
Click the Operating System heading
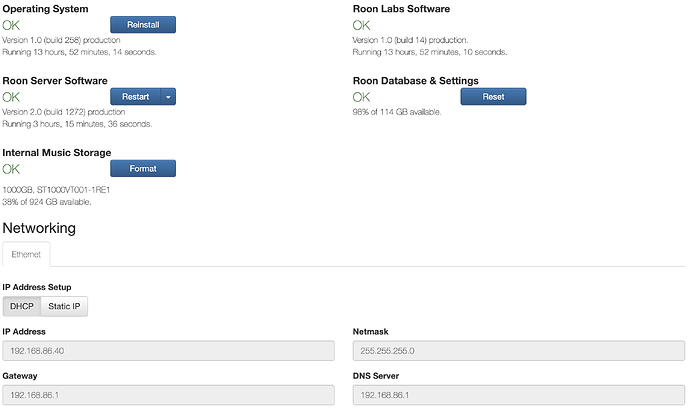click(x=45, y=8)
